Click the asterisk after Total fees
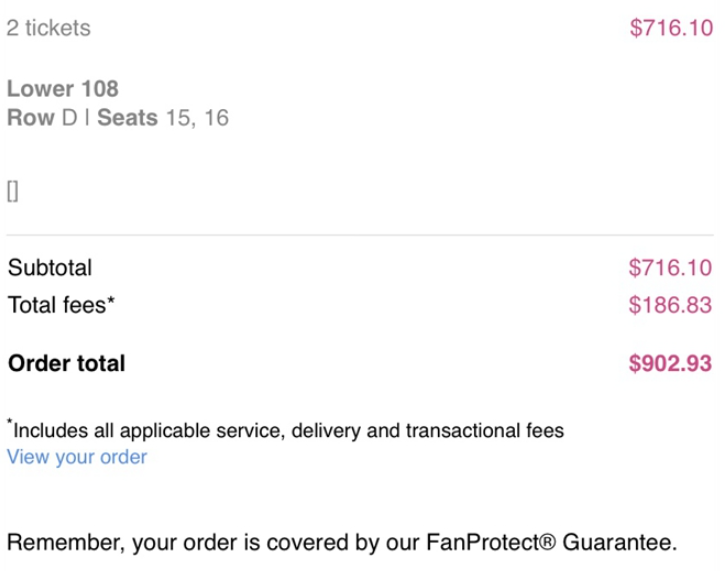This screenshot has width=726, height=571. pyautogui.click(x=111, y=300)
